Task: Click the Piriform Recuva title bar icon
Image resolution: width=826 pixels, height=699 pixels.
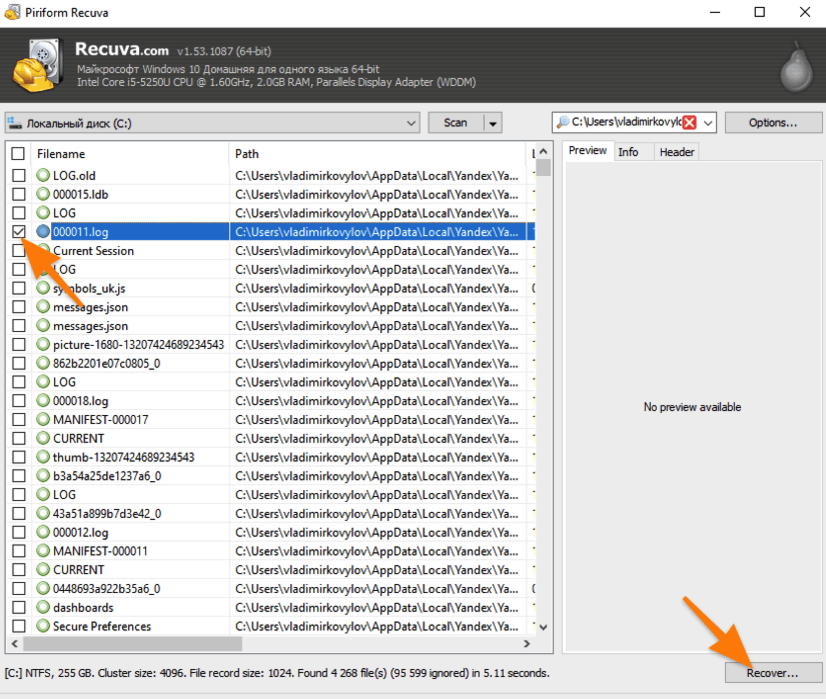Action: click(13, 12)
